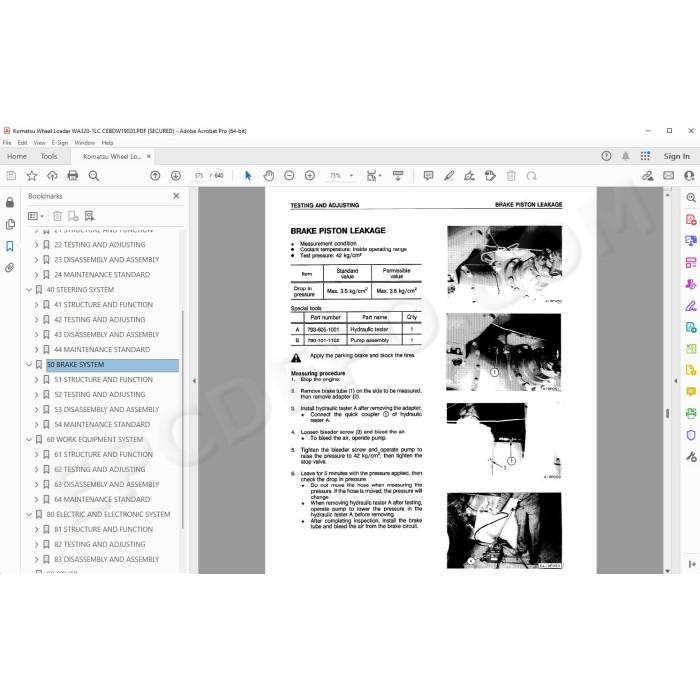700x700 pixels.
Task: Expand the right tools pane arrow
Action: click(675, 381)
